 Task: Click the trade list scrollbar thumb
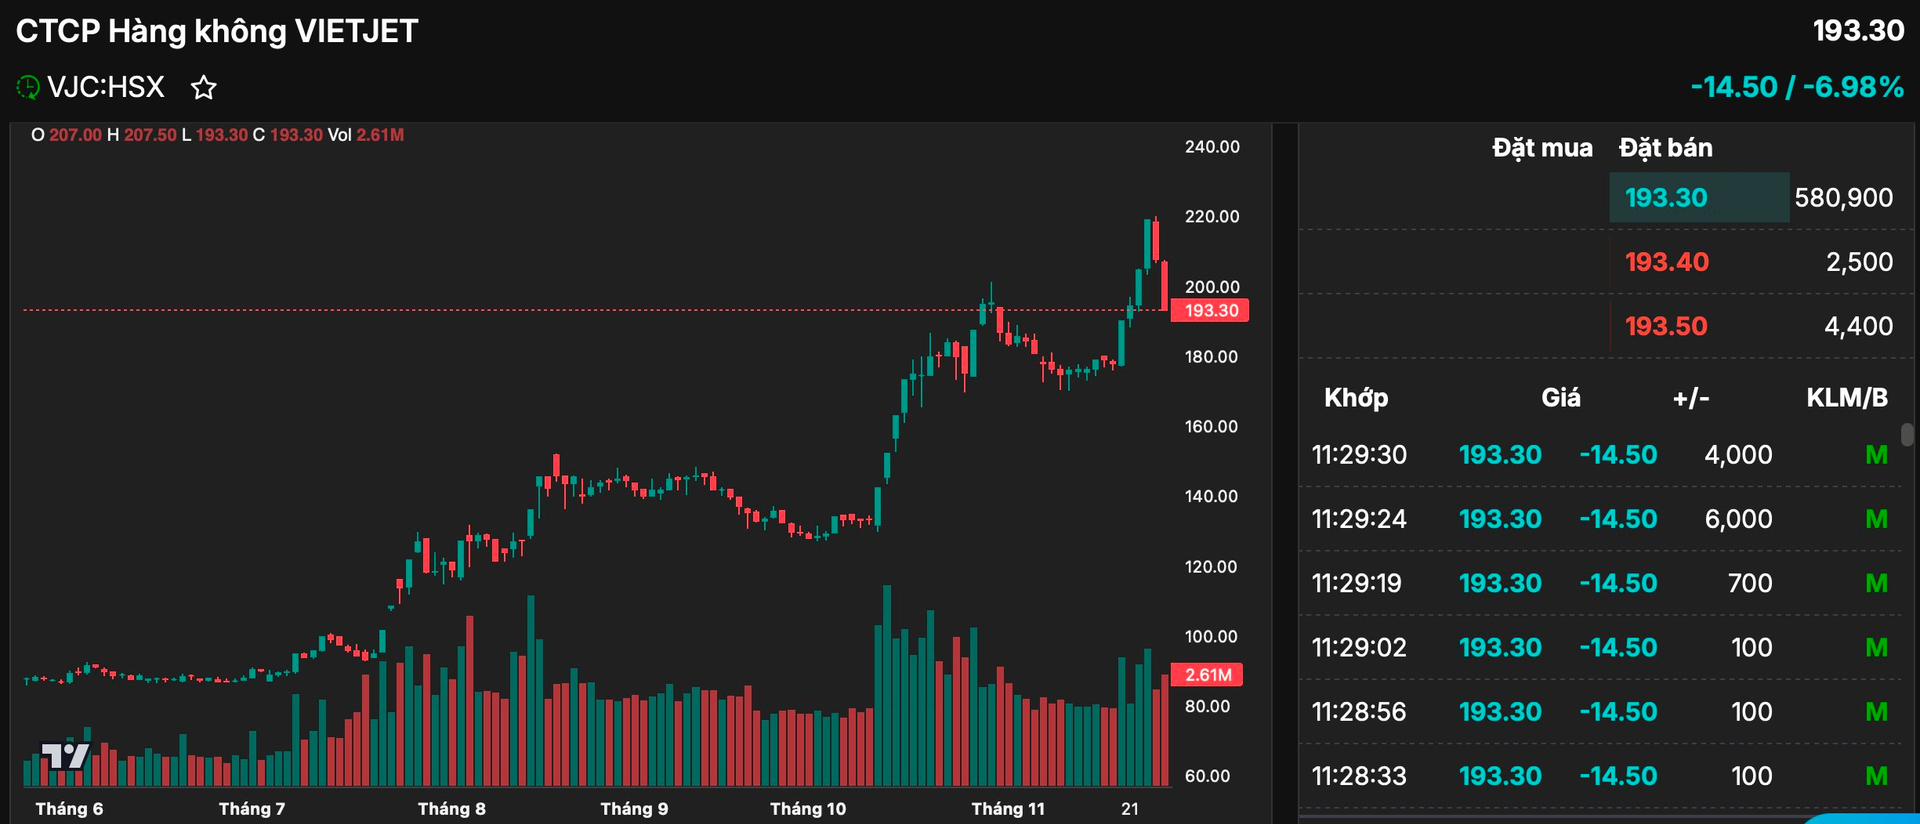(1907, 434)
